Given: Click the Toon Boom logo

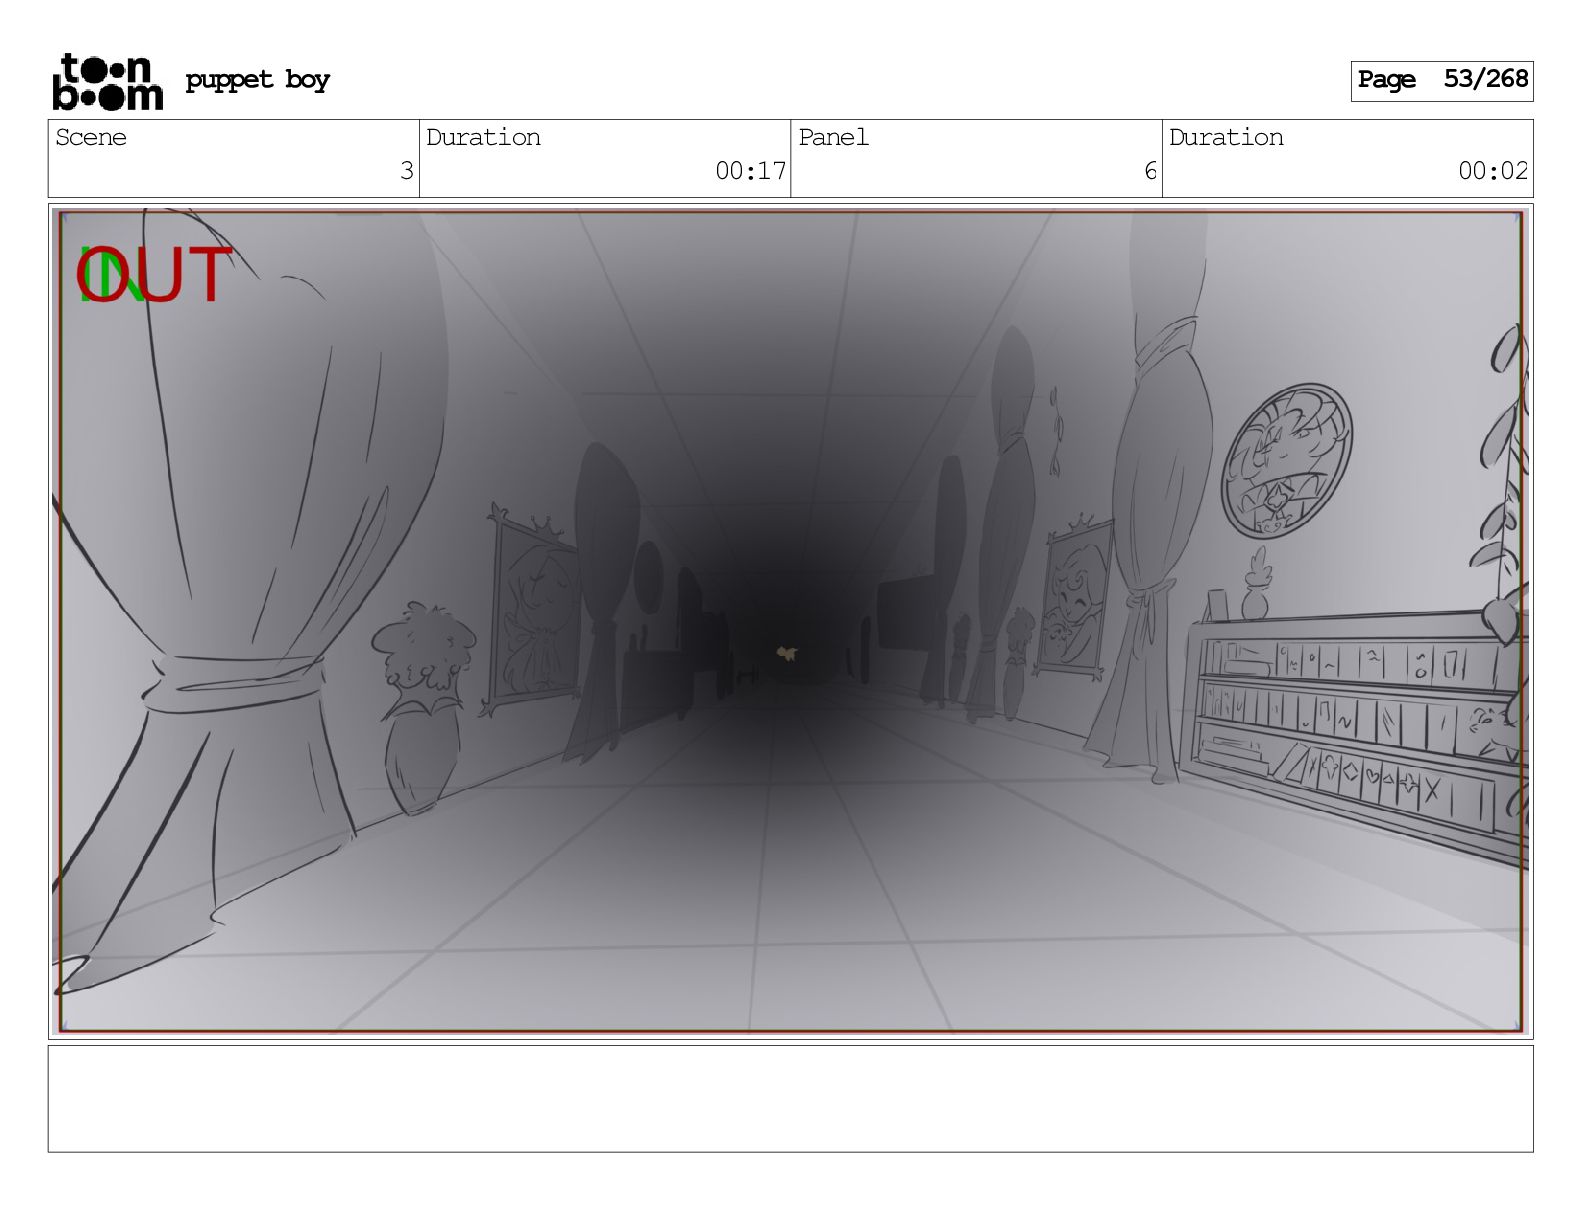Looking at the screenshot, I should click(x=107, y=82).
